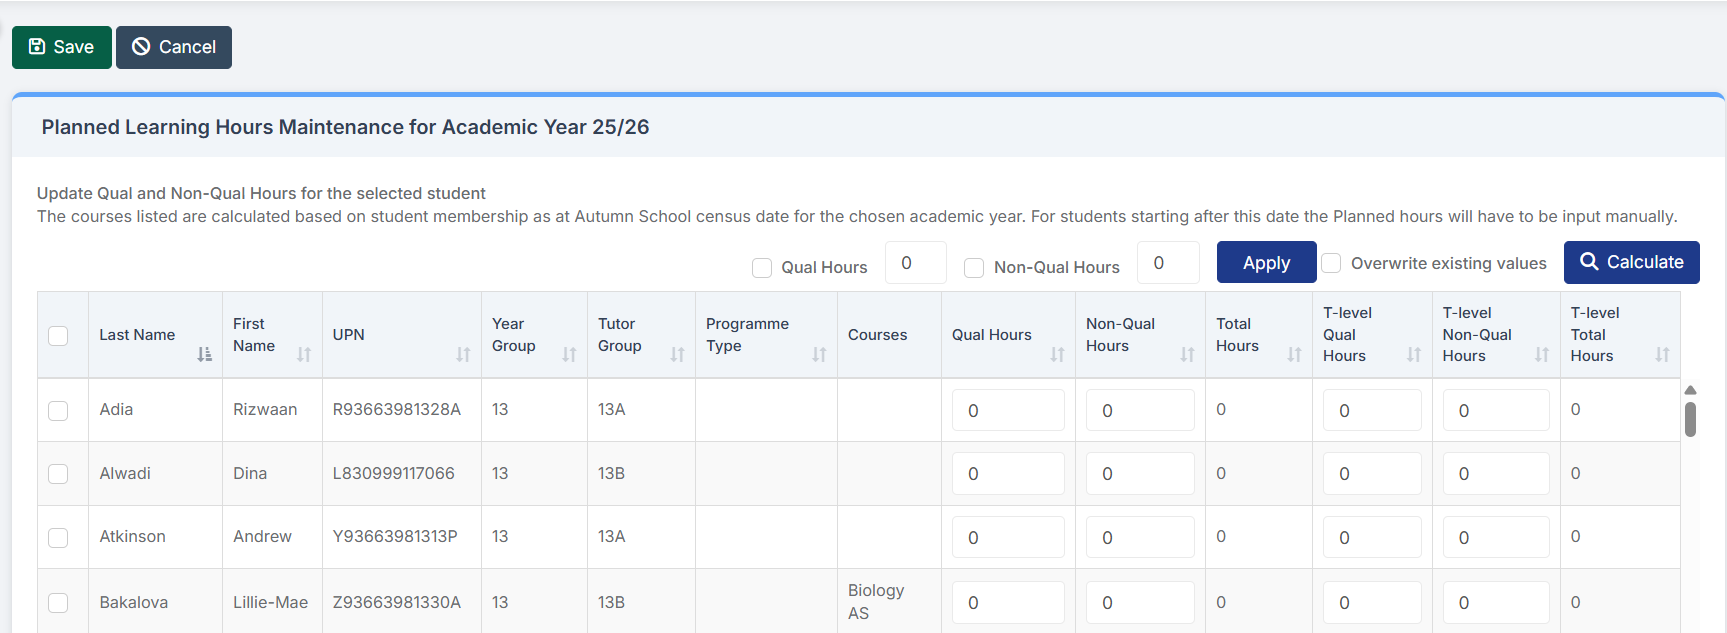Click First Name column sort icon
The image size is (1727, 633).
point(304,354)
